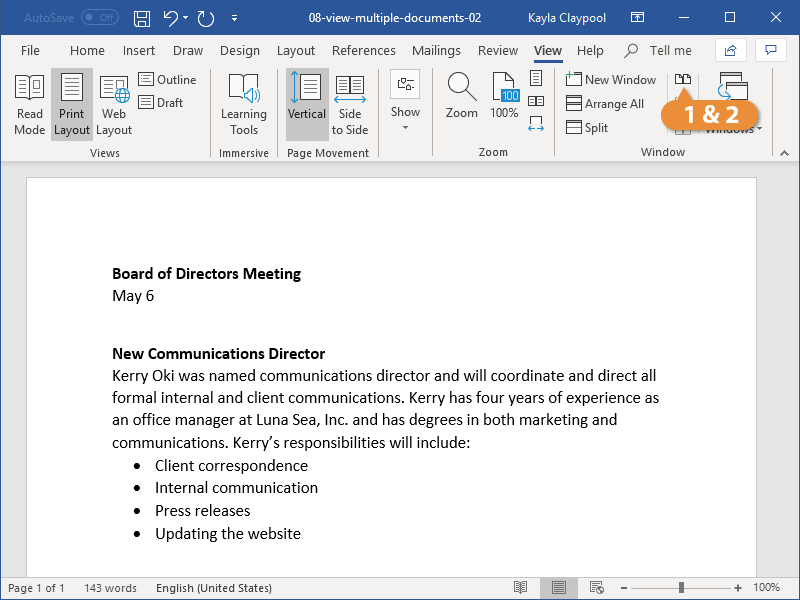The width and height of the screenshot is (800, 600).
Task: Open the Layout ribbon tab
Action: pos(295,51)
